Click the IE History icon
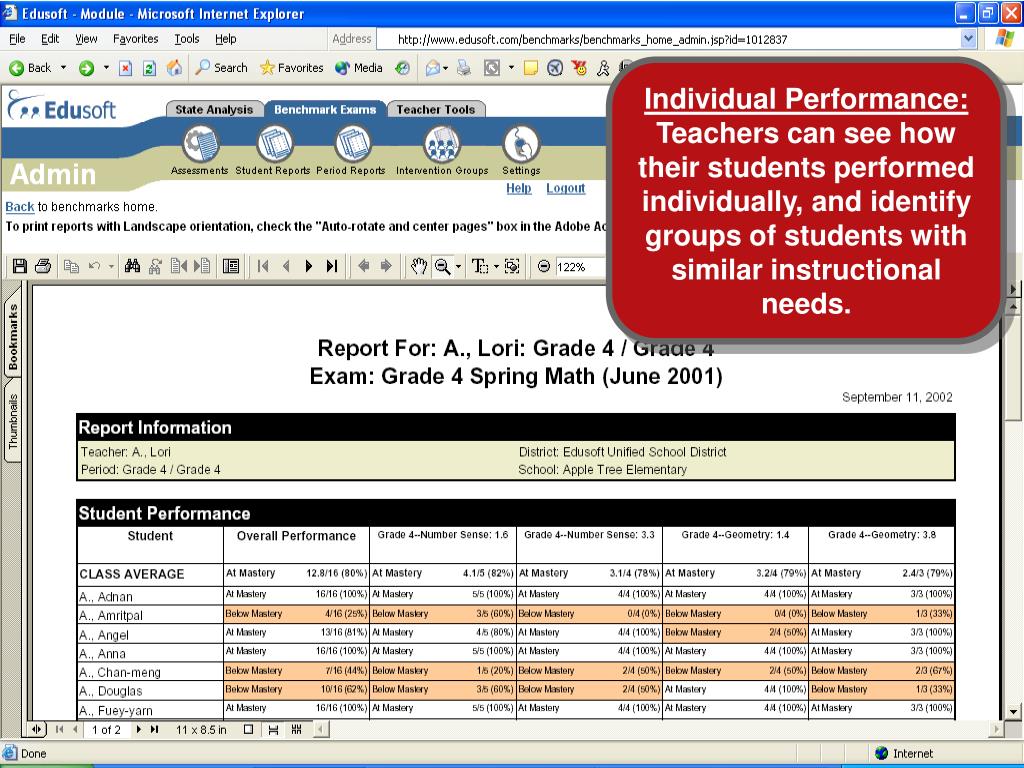The height and width of the screenshot is (768, 1024). click(403, 68)
